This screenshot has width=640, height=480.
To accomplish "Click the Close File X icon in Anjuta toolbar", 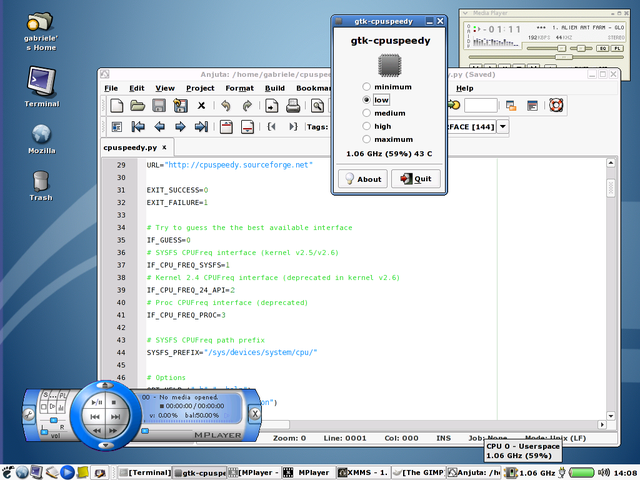I will point(201,106).
